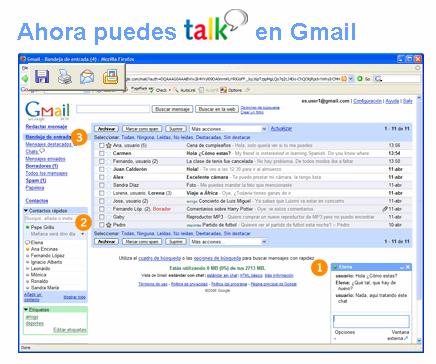The image size is (436, 364).
Task: Click the green Go button by the address bar
Action: [360, 79]
